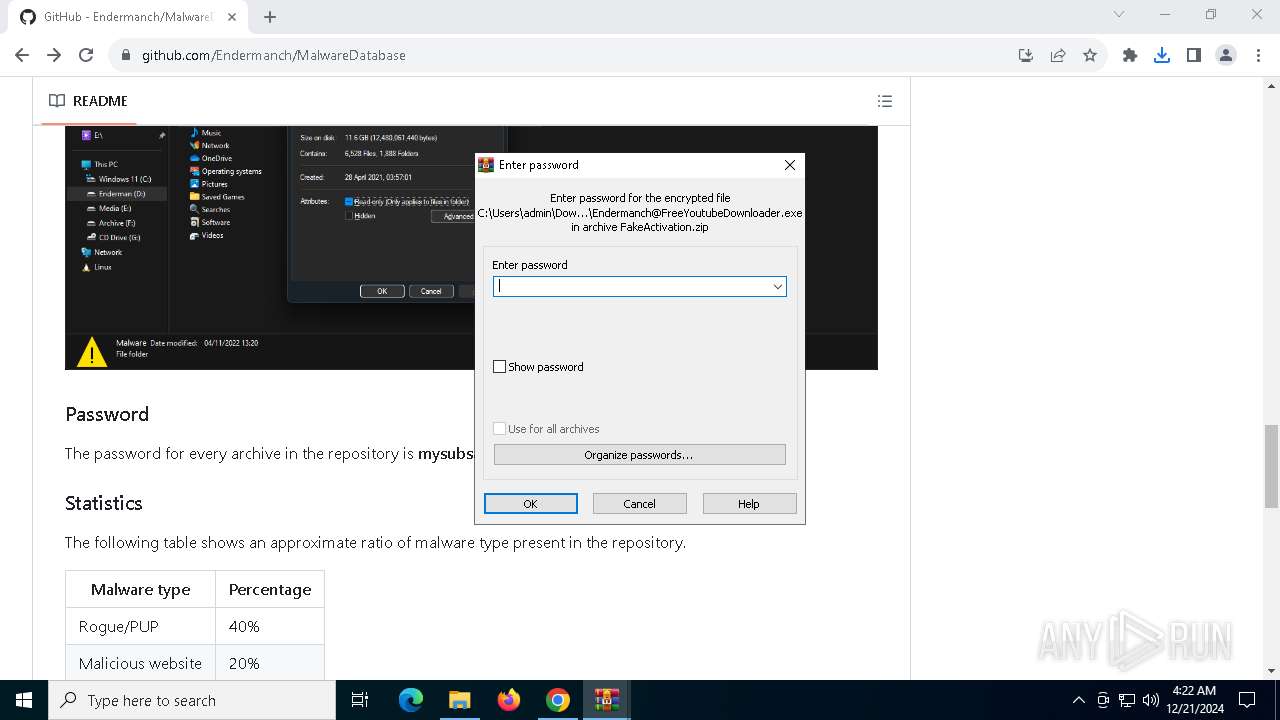Open the Windows Start menu
This screenshot has height=720, width=1280.
24,700
